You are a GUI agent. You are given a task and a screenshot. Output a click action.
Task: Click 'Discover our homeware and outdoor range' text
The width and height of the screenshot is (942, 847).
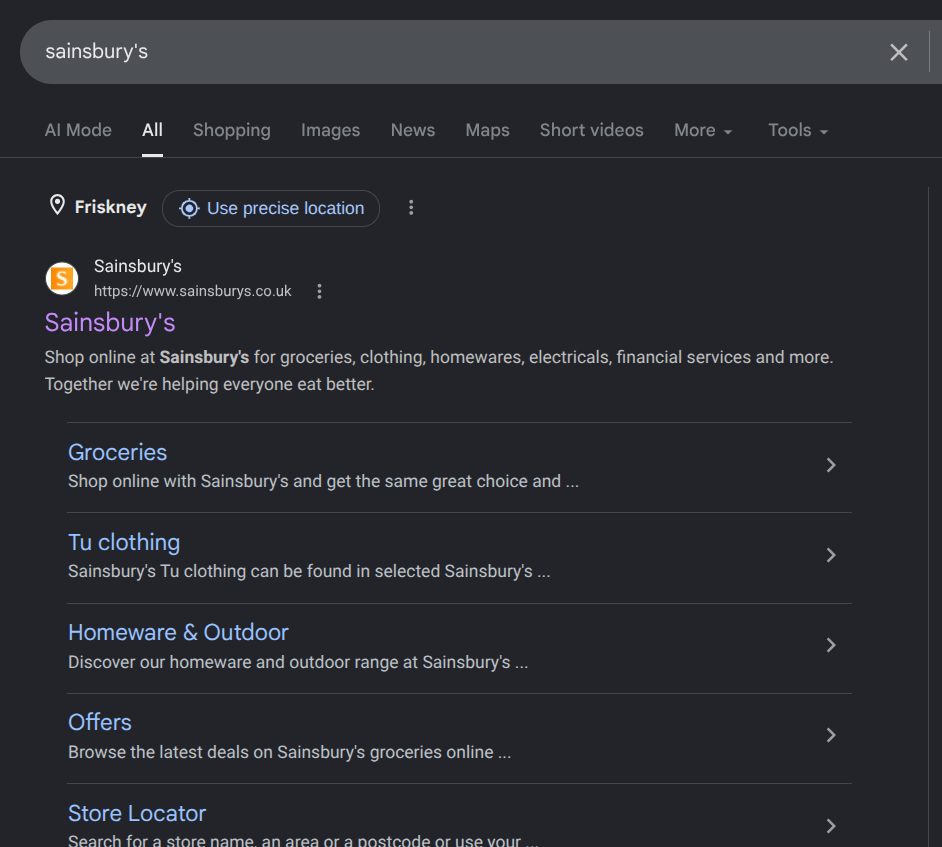coord(298,662)
